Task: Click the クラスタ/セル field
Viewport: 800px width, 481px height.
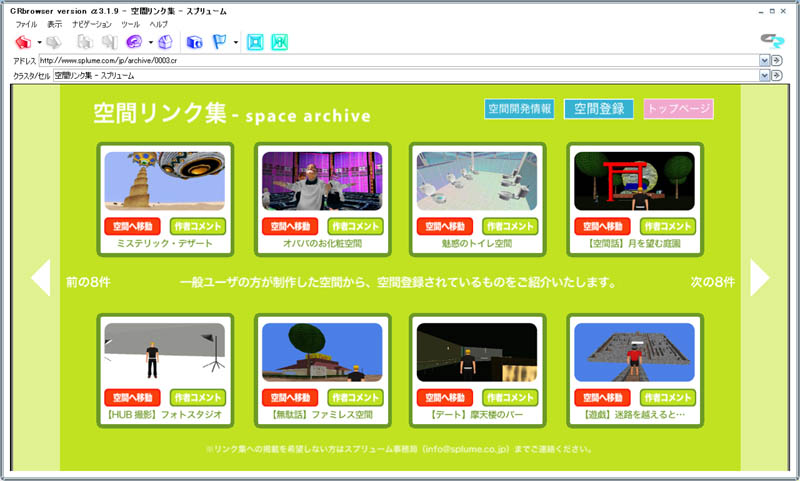Action: coord(406,75)
